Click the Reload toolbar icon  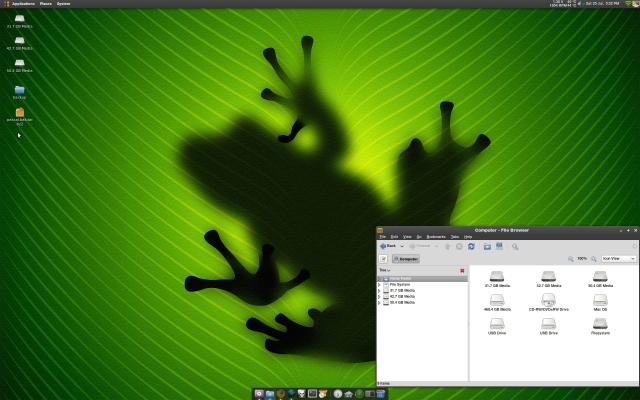(471, 247)
